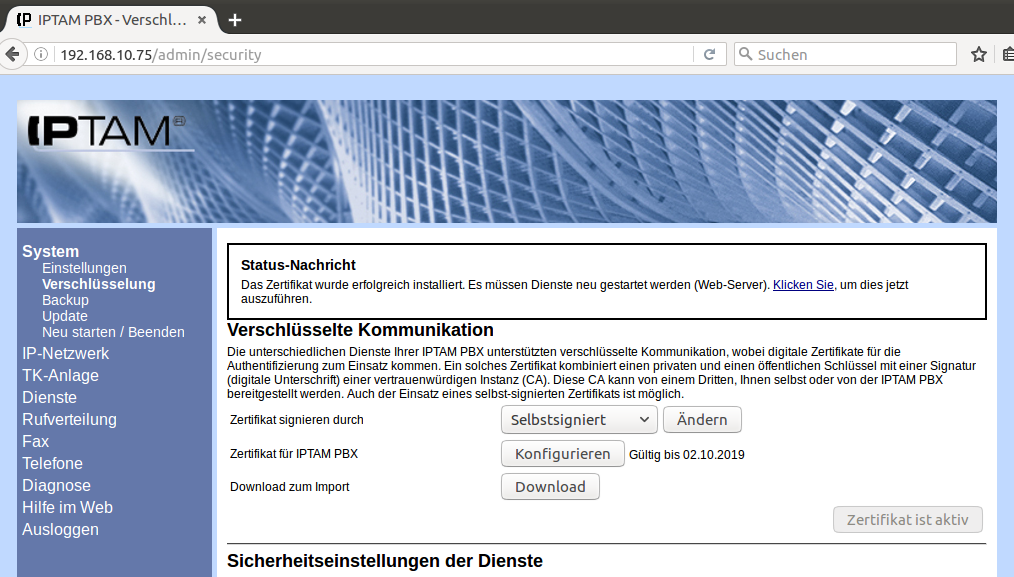Viewport: 1014px width, 577px height.
Task: Click the Konfigurieren certificate button
Action: (562, 454)
